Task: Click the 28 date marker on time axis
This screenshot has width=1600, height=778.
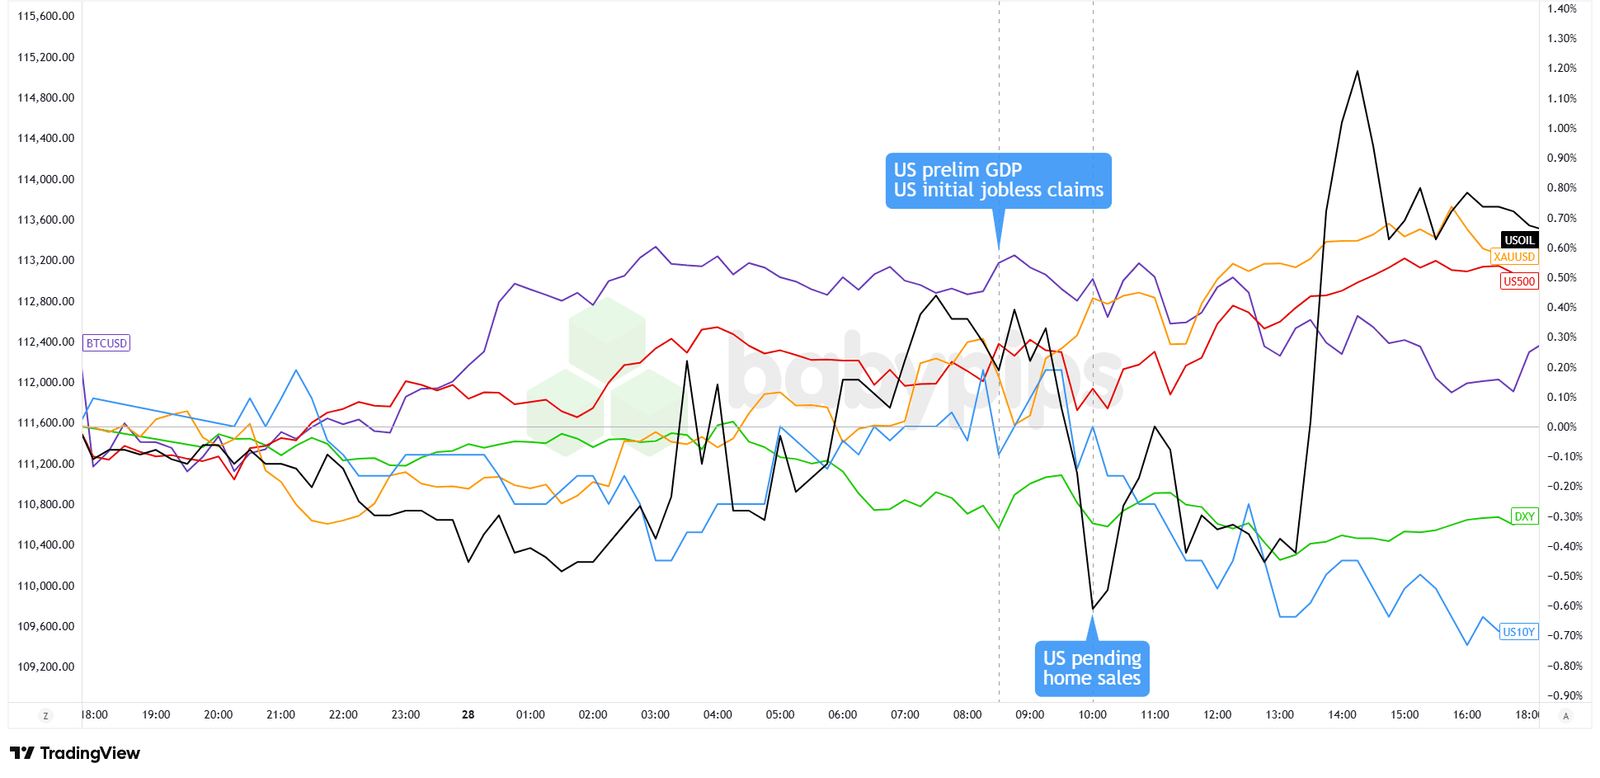Action: pyautogui.click(x=468, y=715)
